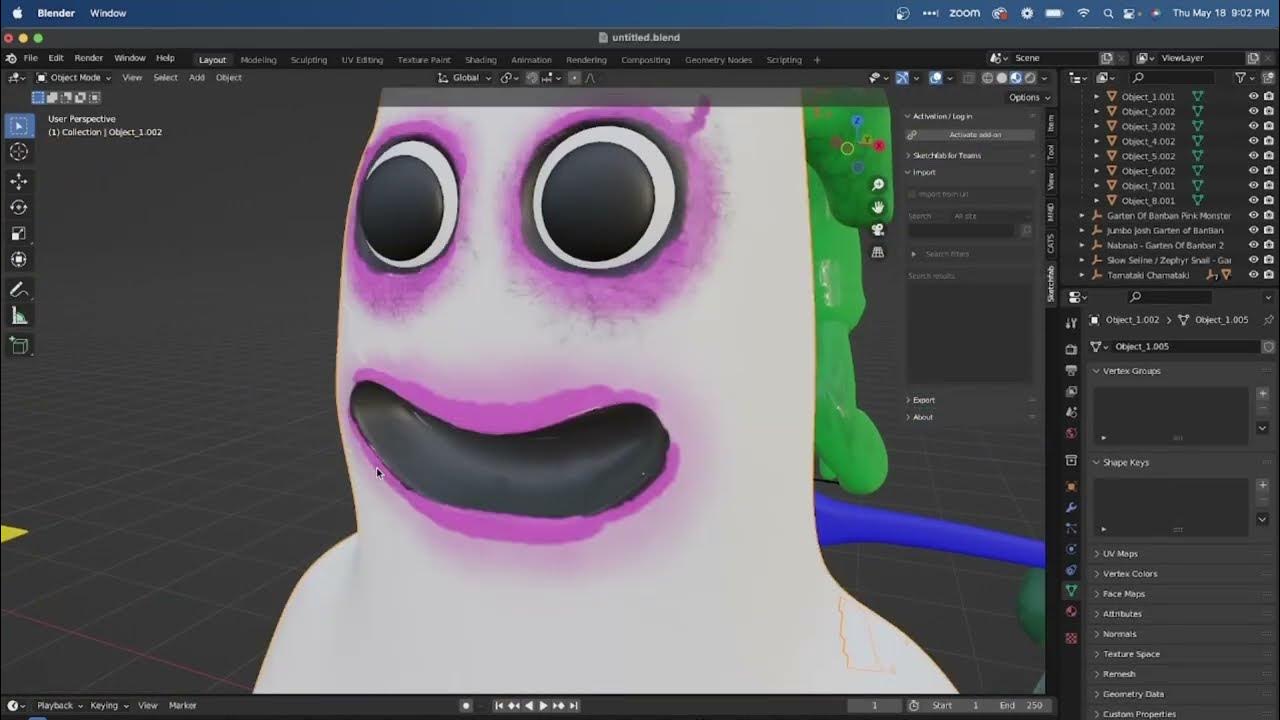
Task: Open the Scene properties tab icon
Action: 1071,412
